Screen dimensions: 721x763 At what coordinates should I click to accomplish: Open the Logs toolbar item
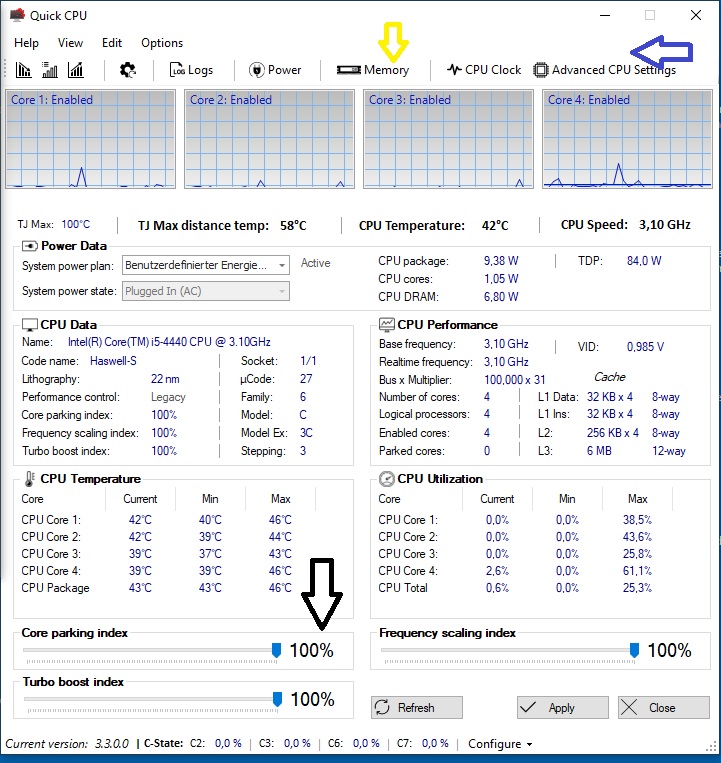tap(191, 70)
